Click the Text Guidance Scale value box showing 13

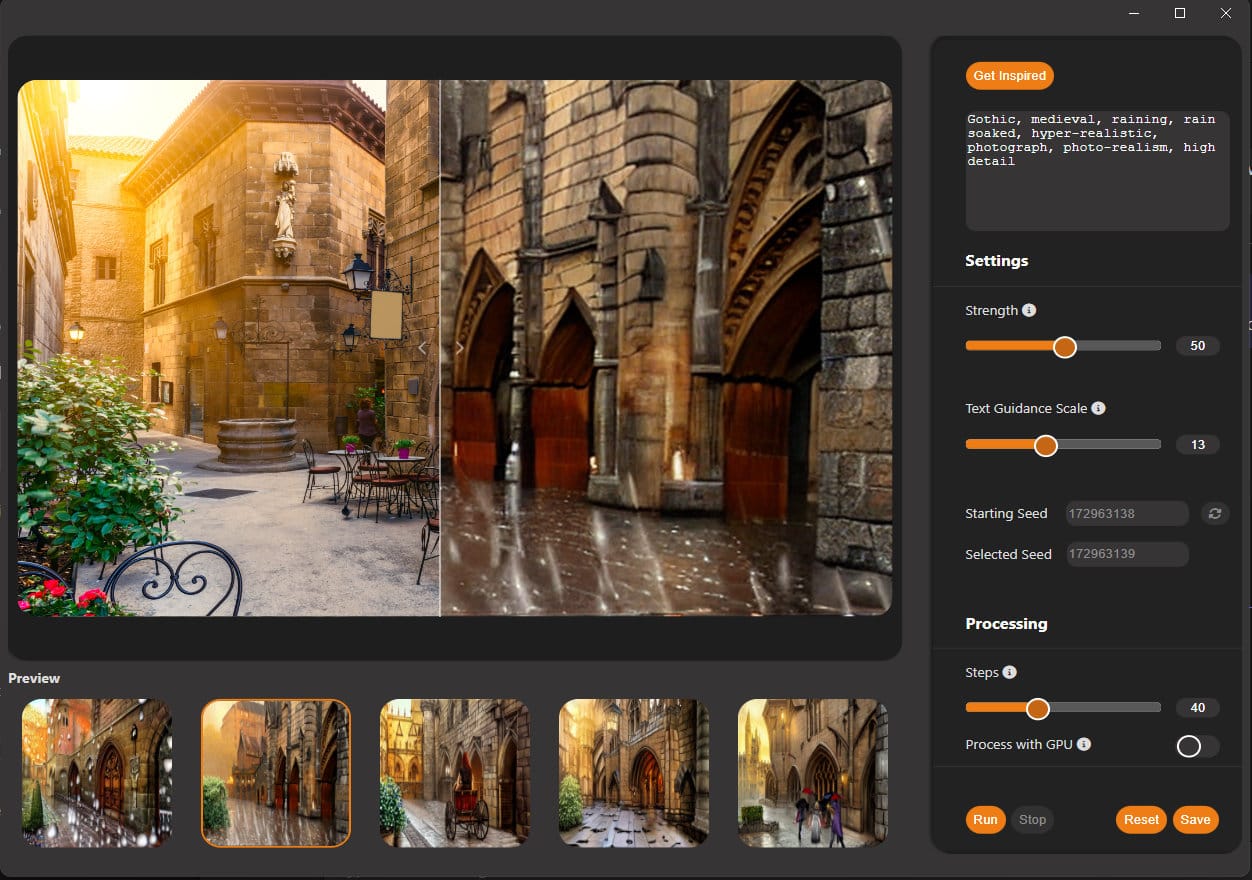click(x=1197, y=445)
